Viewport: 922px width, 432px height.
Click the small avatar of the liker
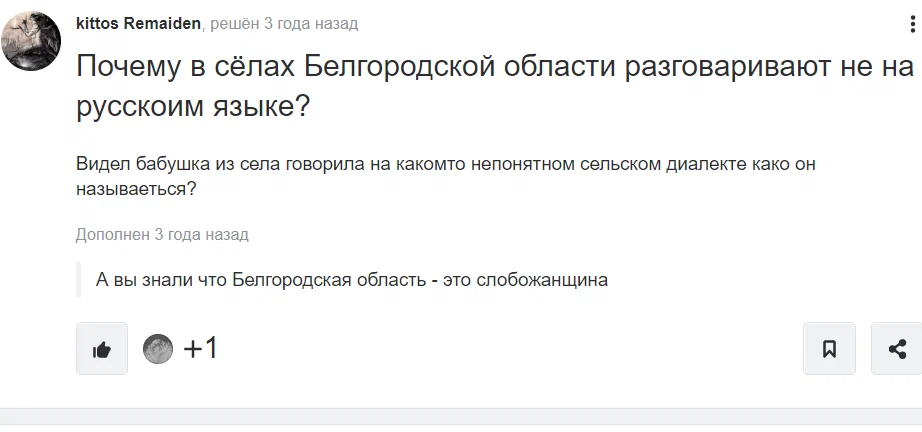(x=158, y=349)
